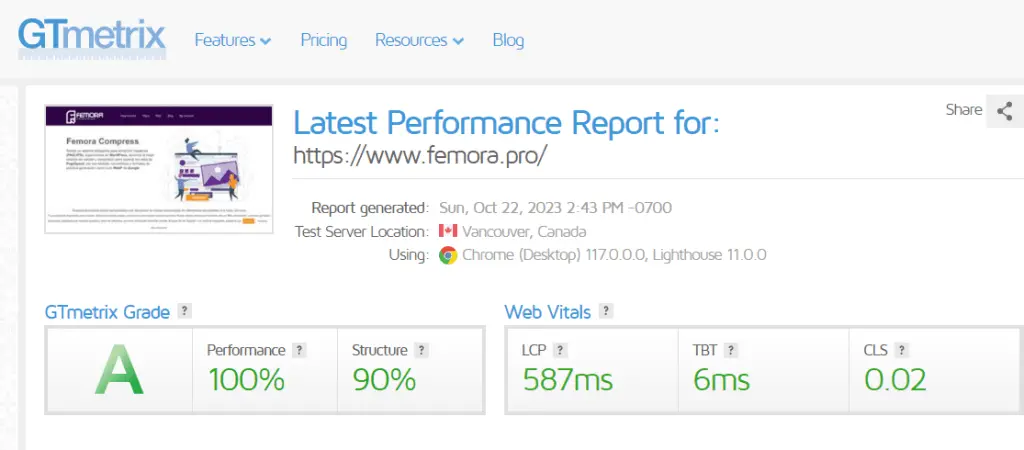Go to the Blog page
Image resolution: width=1024 pixels, height=450 pixels.
(508, 41)
